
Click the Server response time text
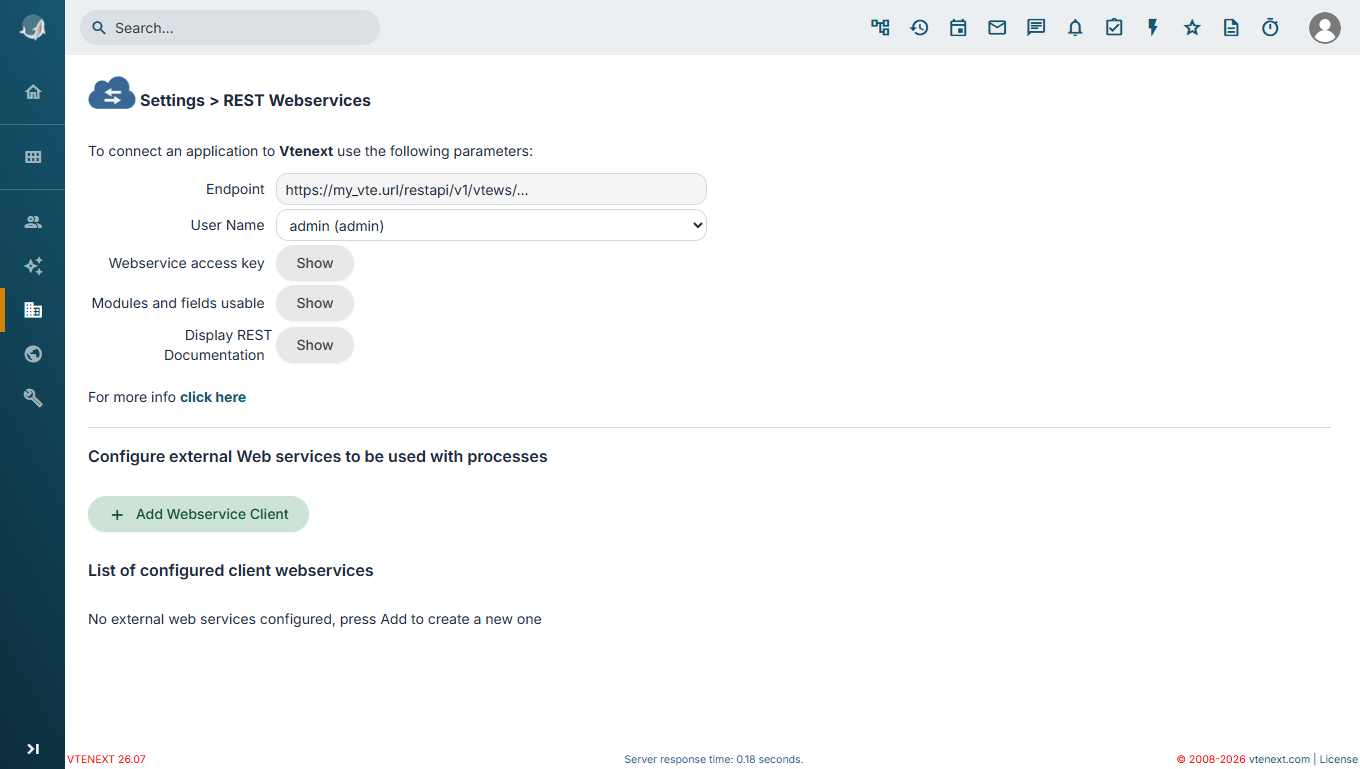pyautogui.click(x=714, y=760)
